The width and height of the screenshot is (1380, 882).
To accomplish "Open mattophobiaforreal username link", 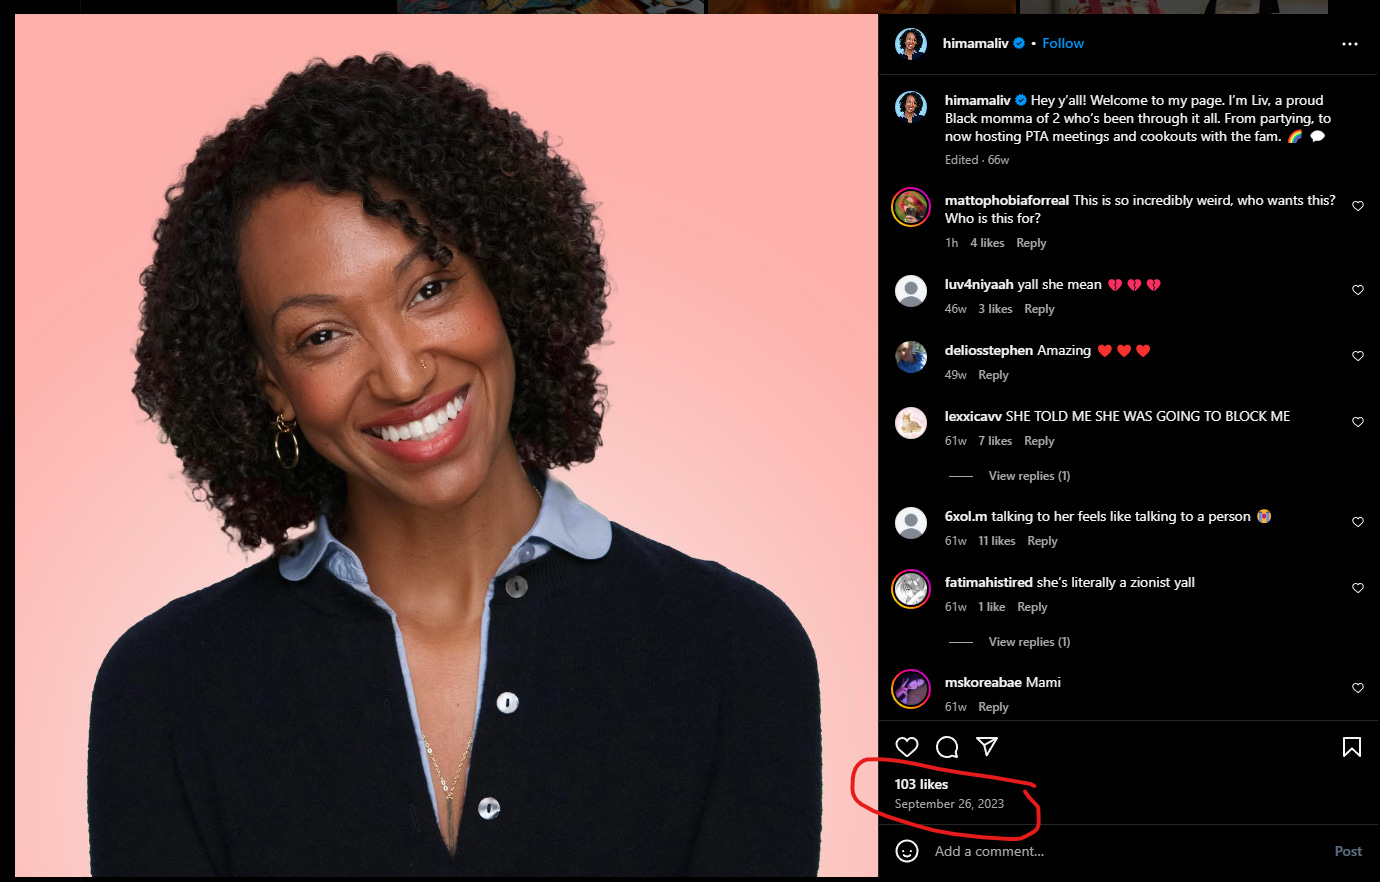I will tap(1007, 200).
